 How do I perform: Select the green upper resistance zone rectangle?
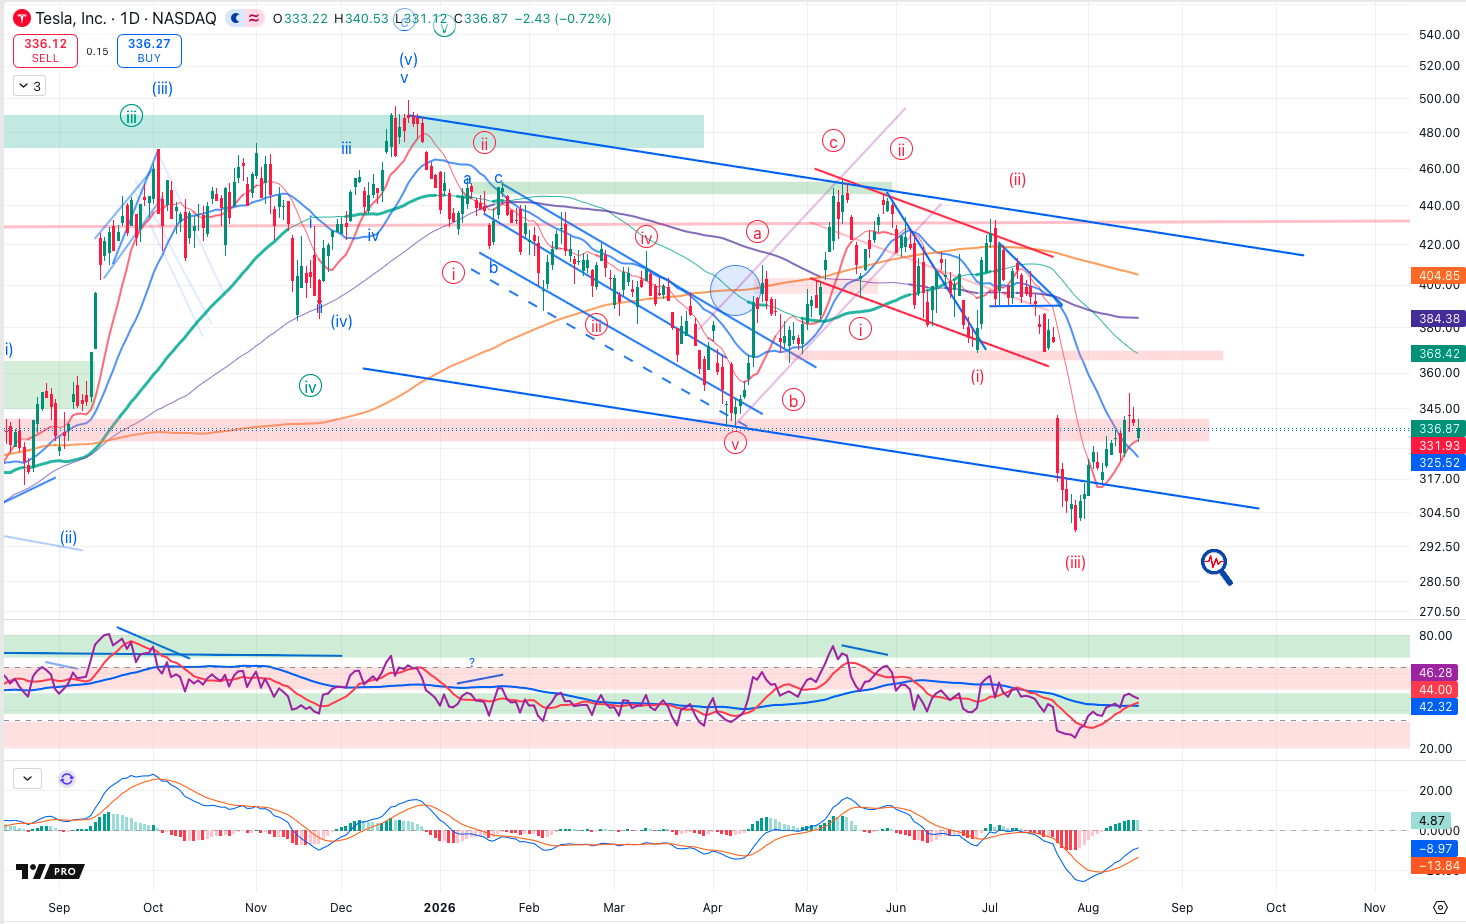coord(353,131)
